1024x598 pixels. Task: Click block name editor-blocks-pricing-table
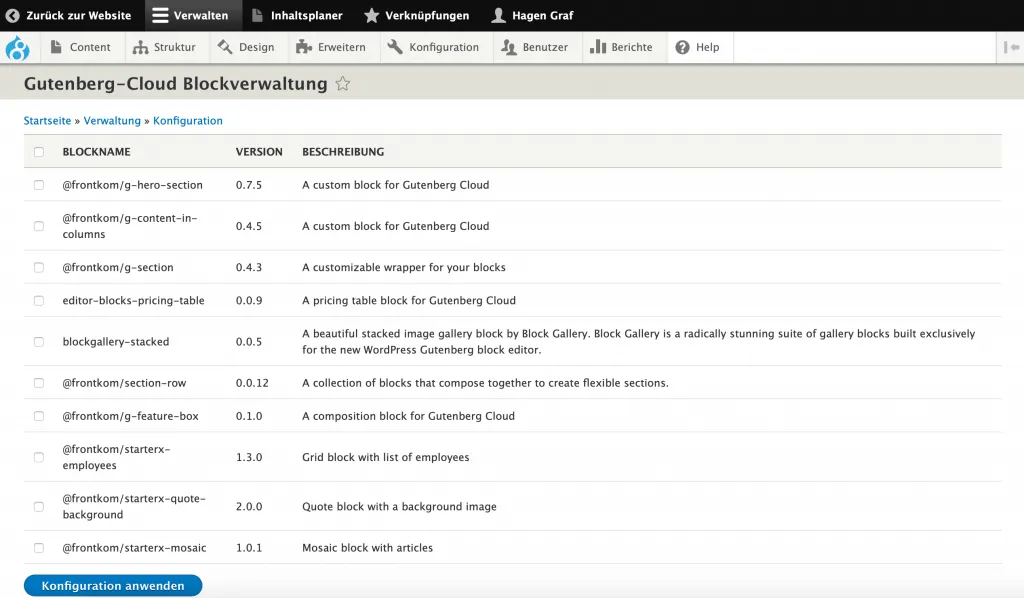133,300
